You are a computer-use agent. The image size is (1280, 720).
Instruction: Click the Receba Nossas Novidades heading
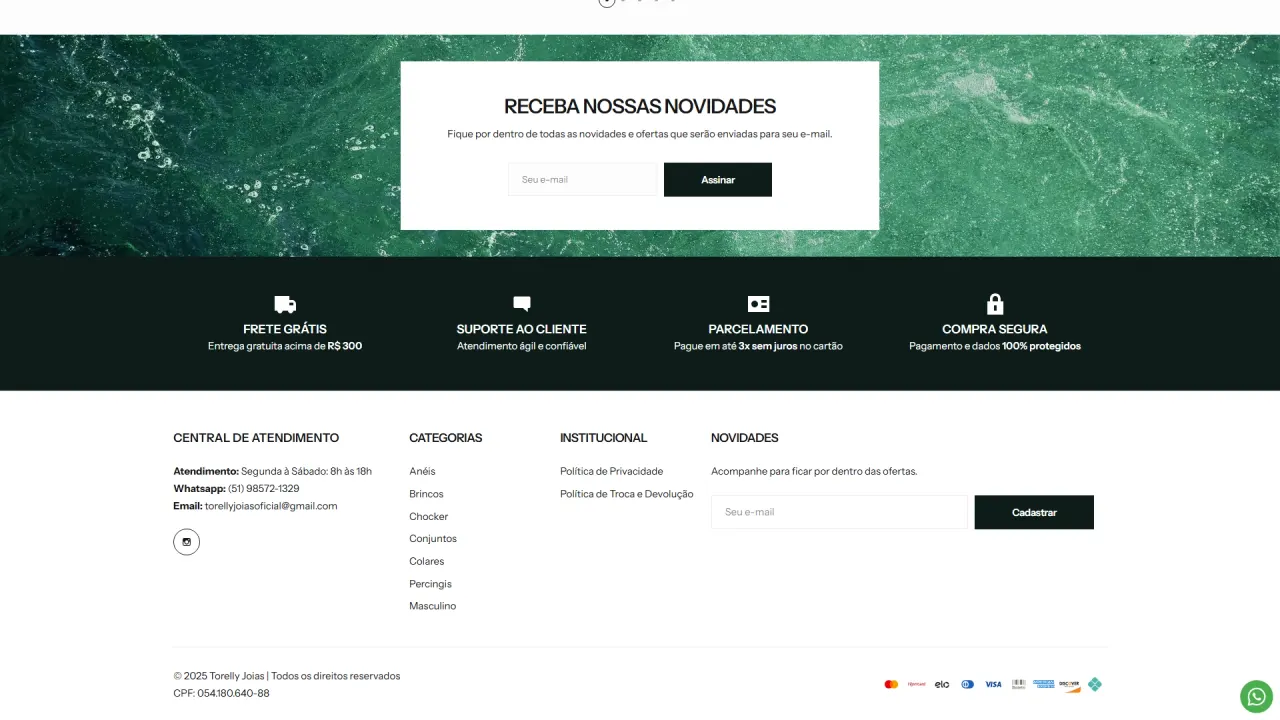[640, 106]
